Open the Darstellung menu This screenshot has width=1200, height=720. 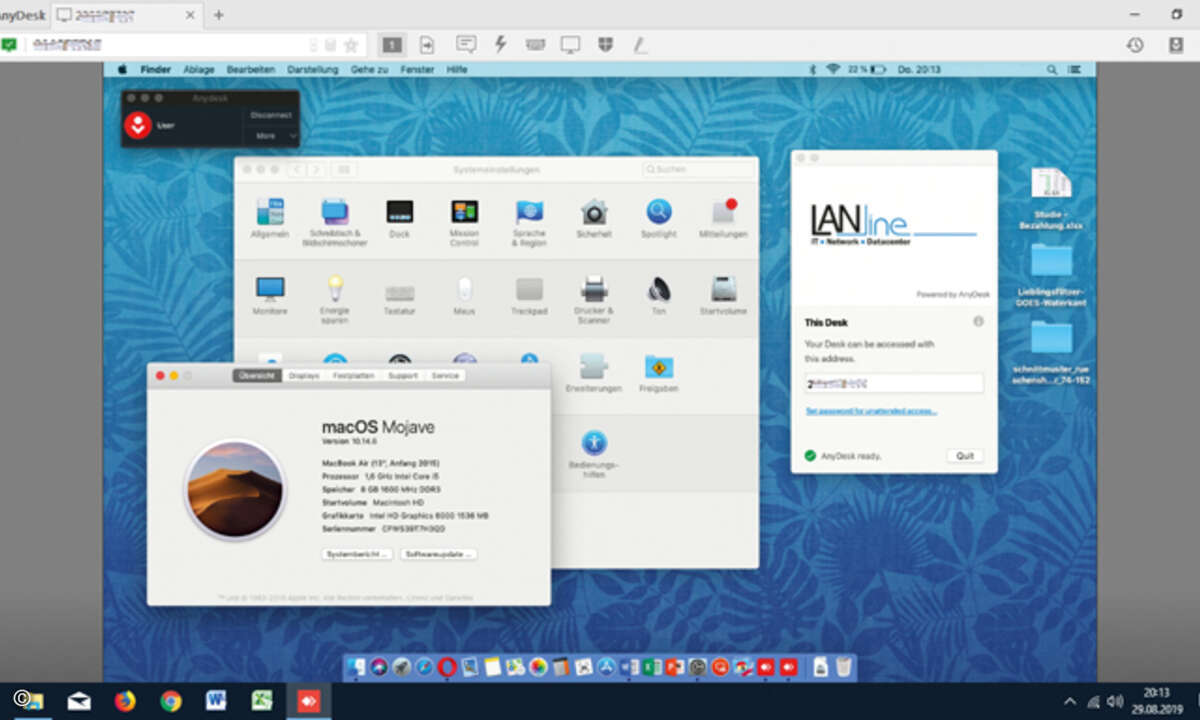pyautogui.click(x=313, y=70)
